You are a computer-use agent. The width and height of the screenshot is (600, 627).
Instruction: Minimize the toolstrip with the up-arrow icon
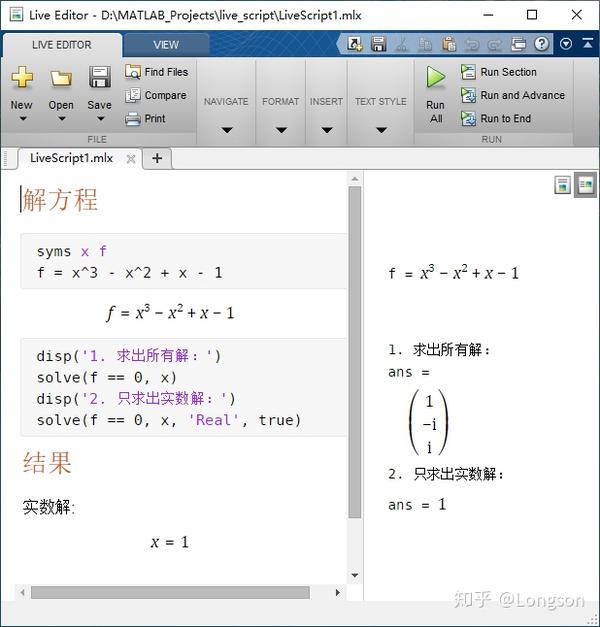click(588, 43)
